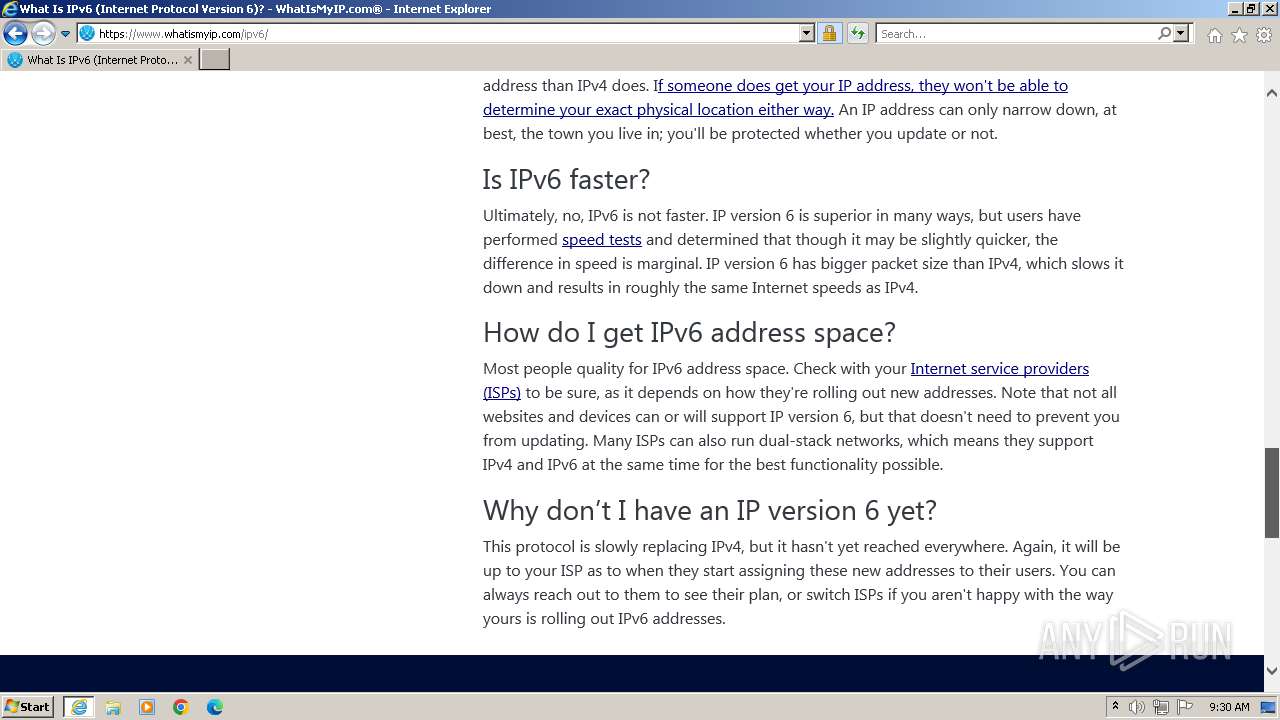Expand the address bar autocomplete dropdown
Viewport: 1280px width, 720px height.
pos(807,33)
